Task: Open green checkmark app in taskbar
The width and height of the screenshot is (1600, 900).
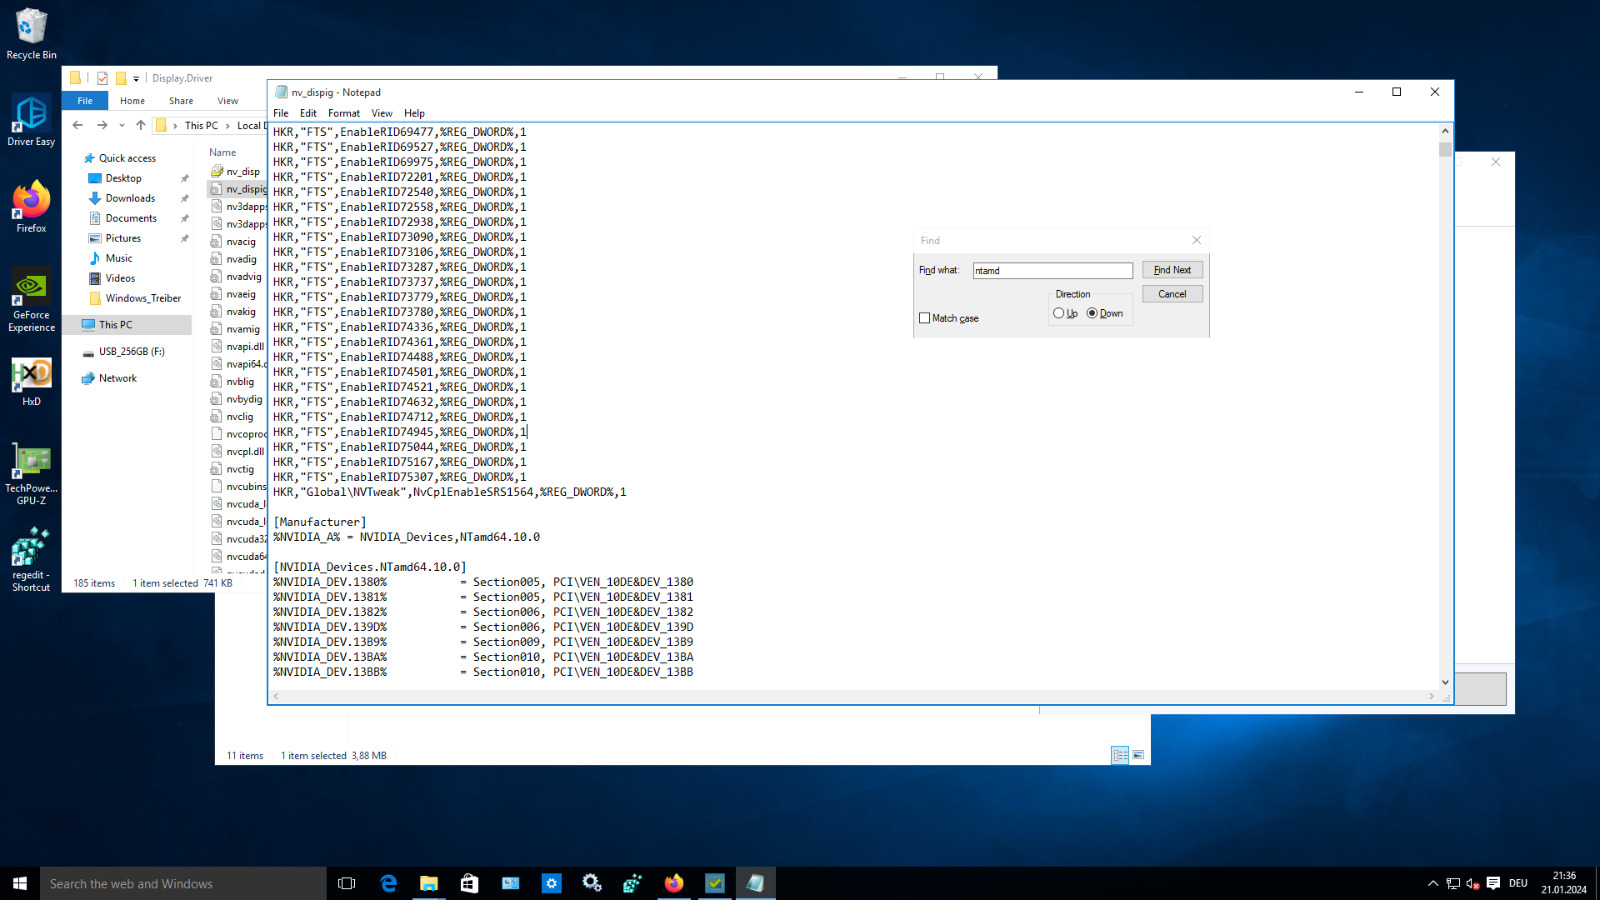Action: pyautogui.click(x=715, y=883)
